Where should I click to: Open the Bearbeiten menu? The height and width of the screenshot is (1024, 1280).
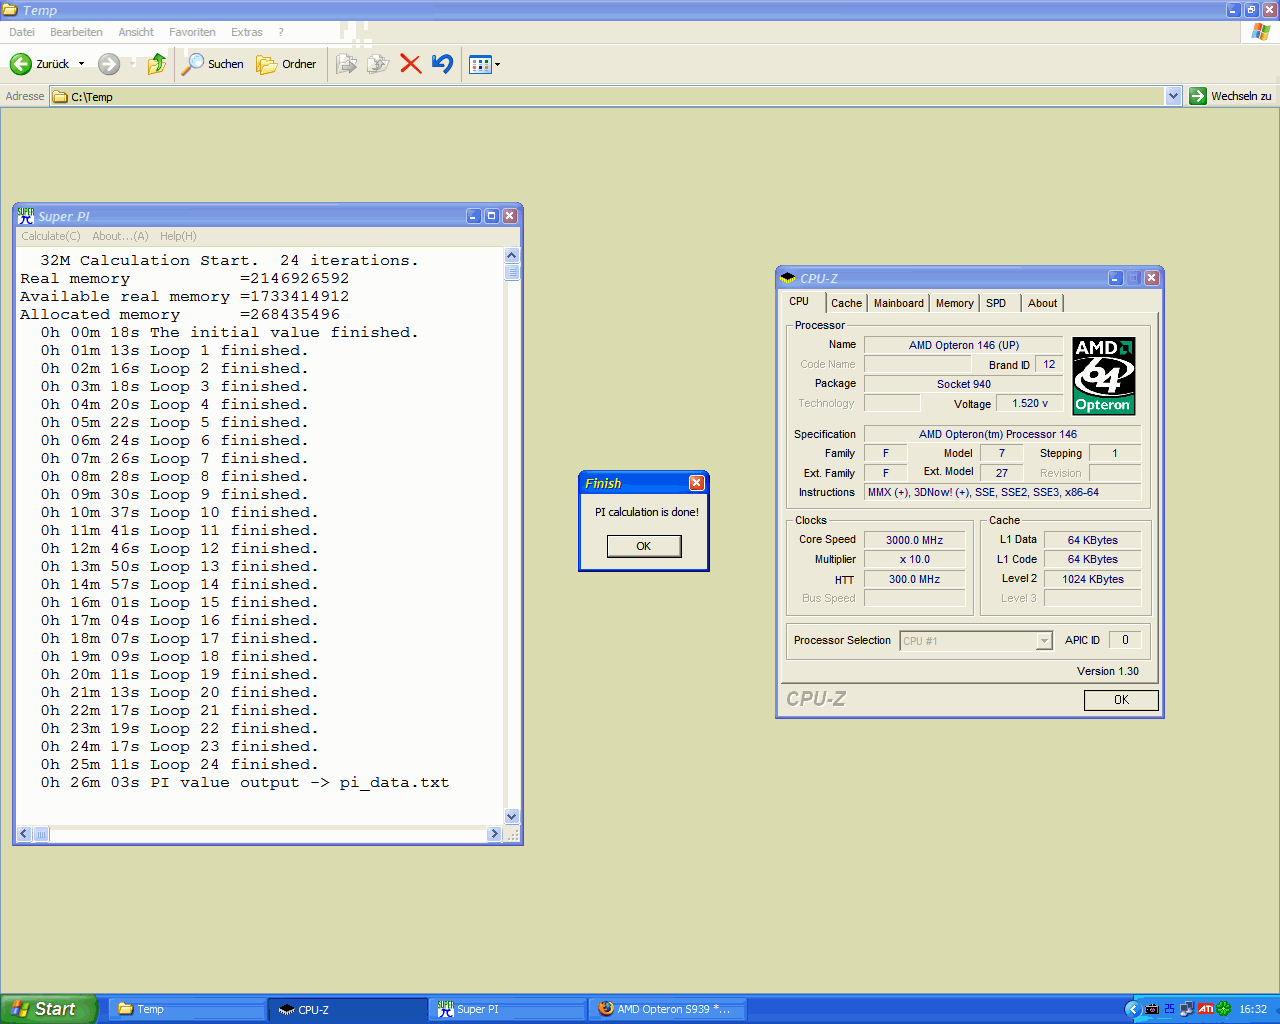[x=76, y=32]
